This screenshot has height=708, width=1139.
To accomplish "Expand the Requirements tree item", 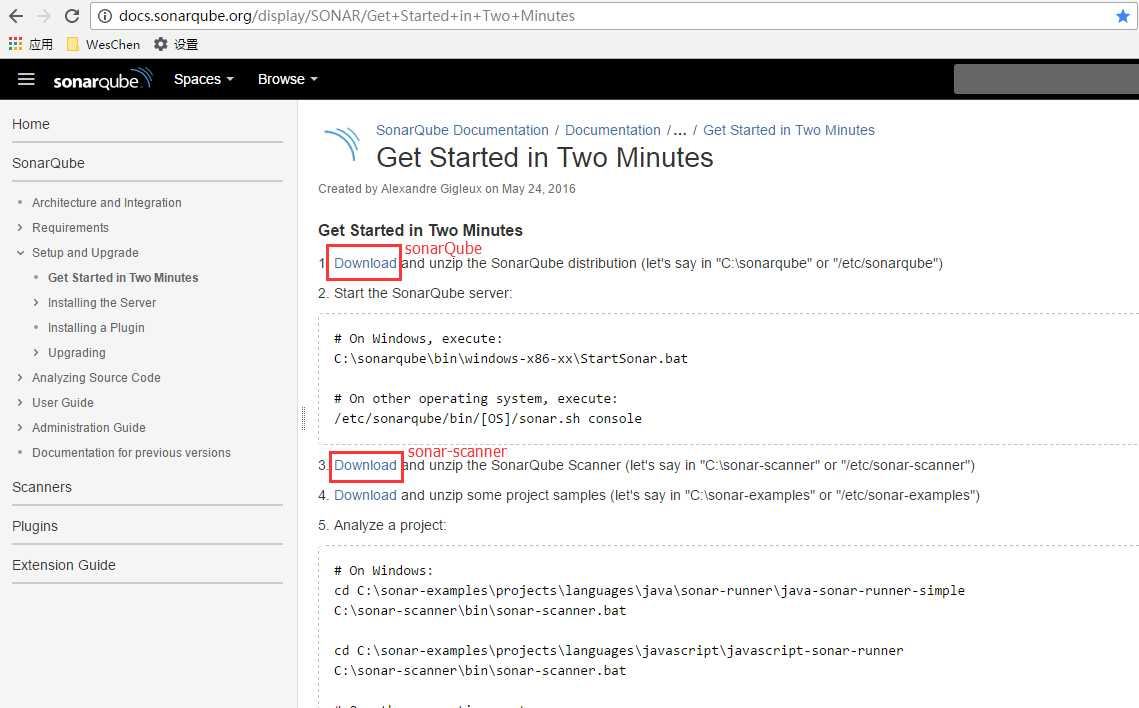I will click(20, 228).
